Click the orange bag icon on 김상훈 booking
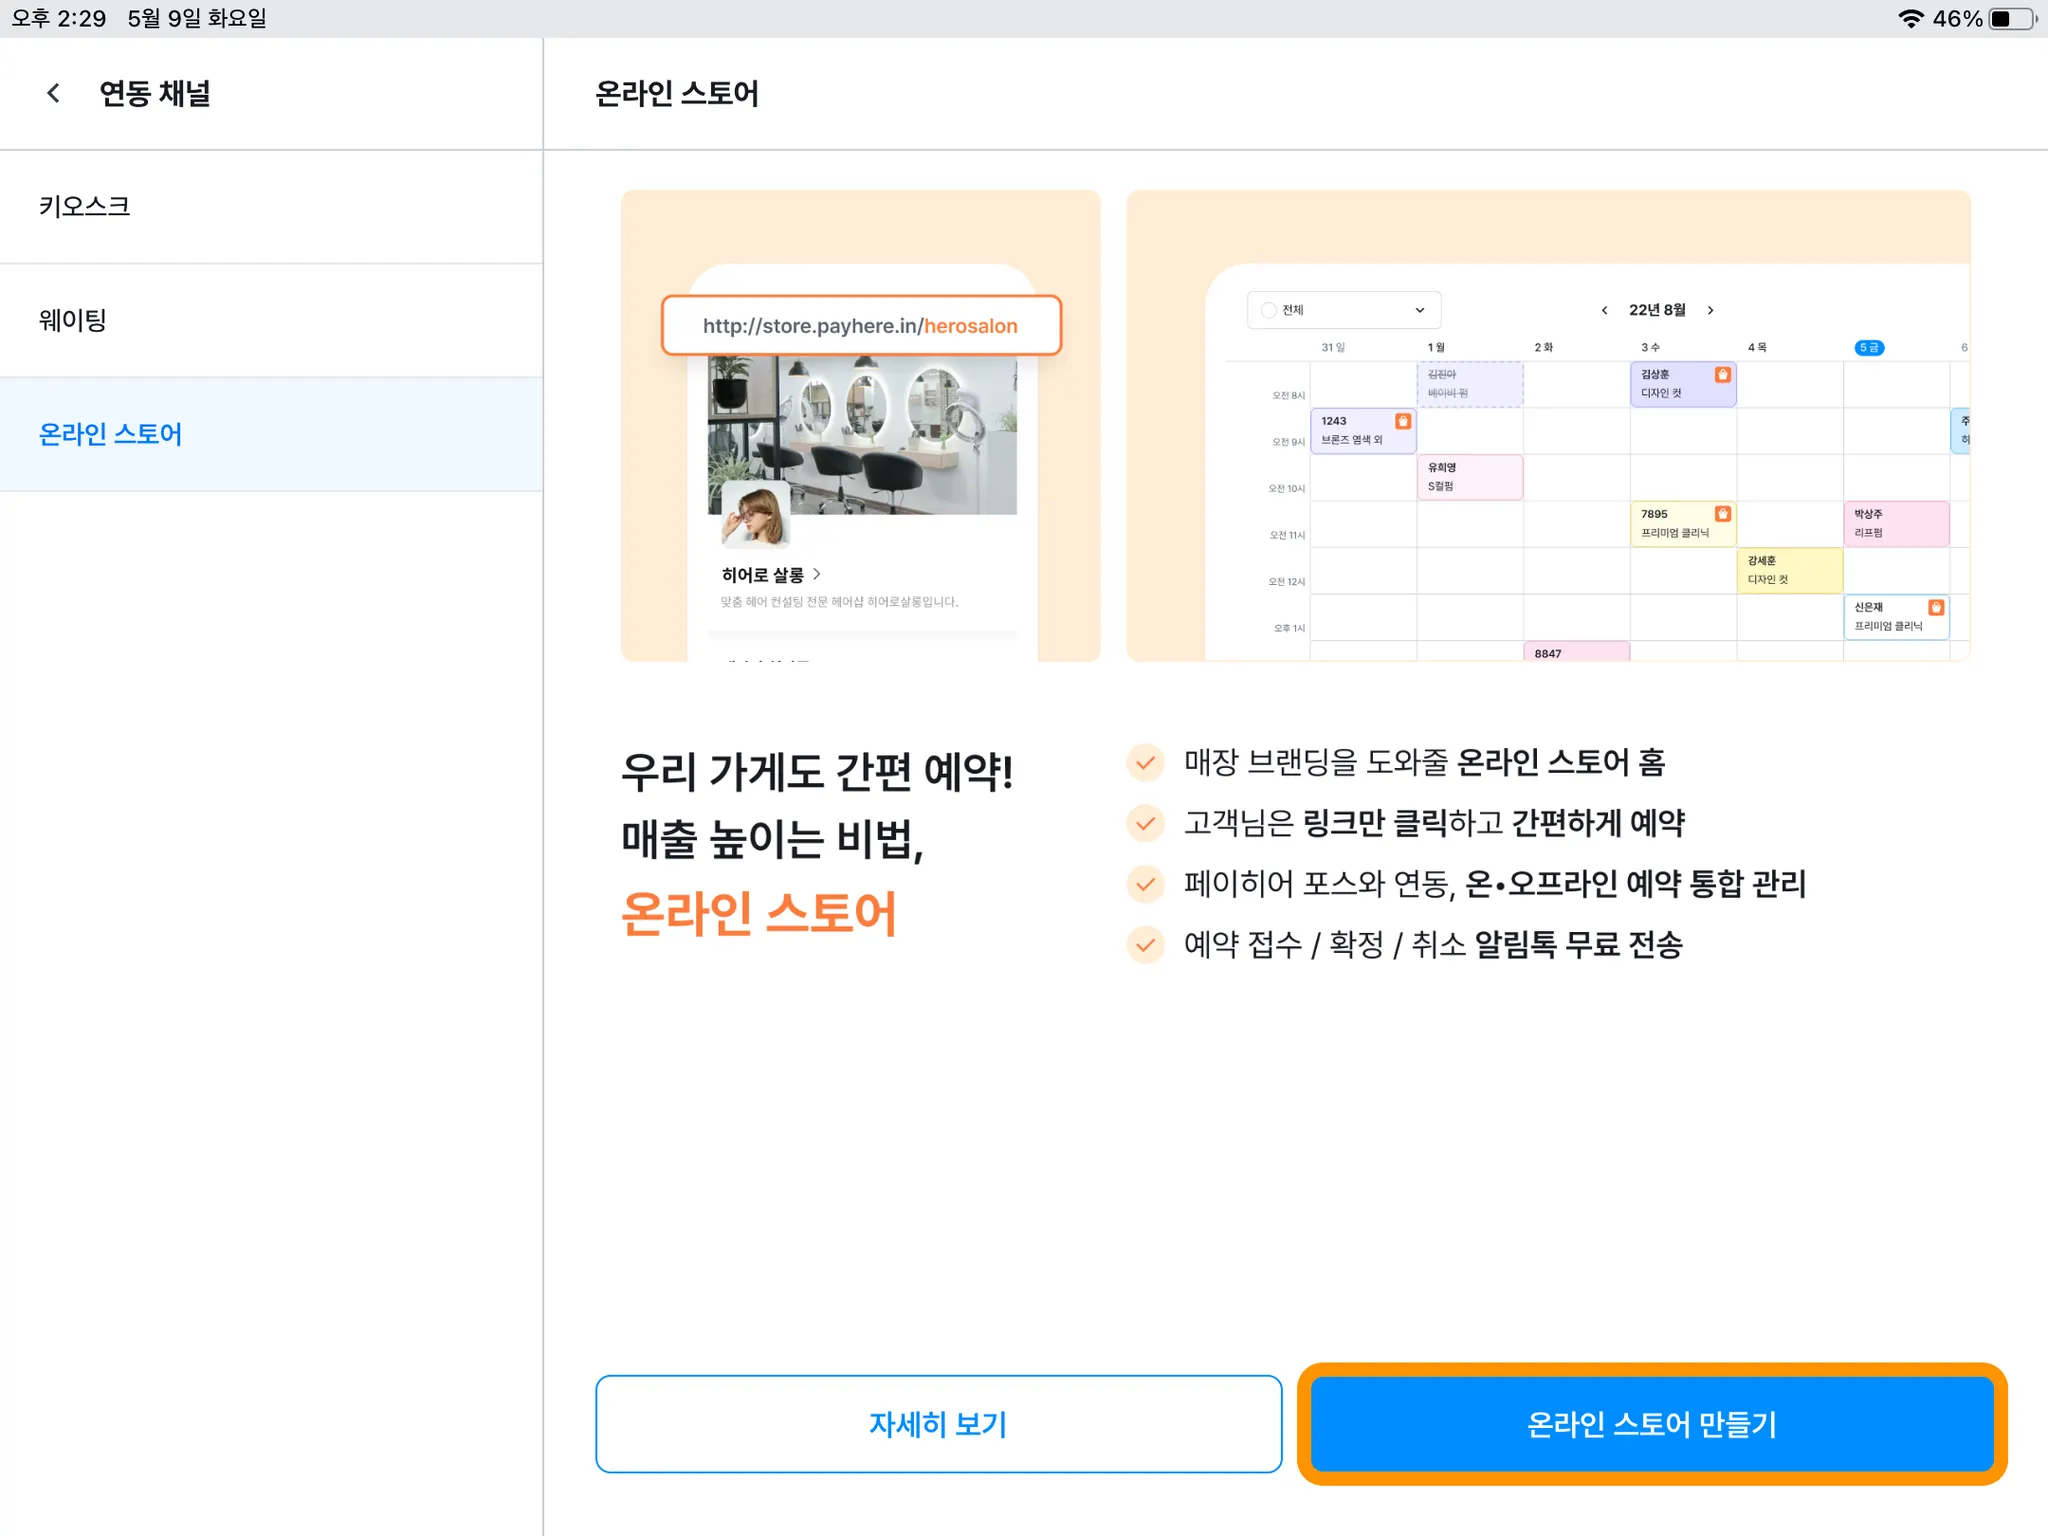2048x1536 pixels. click(x=1722, y=375)
